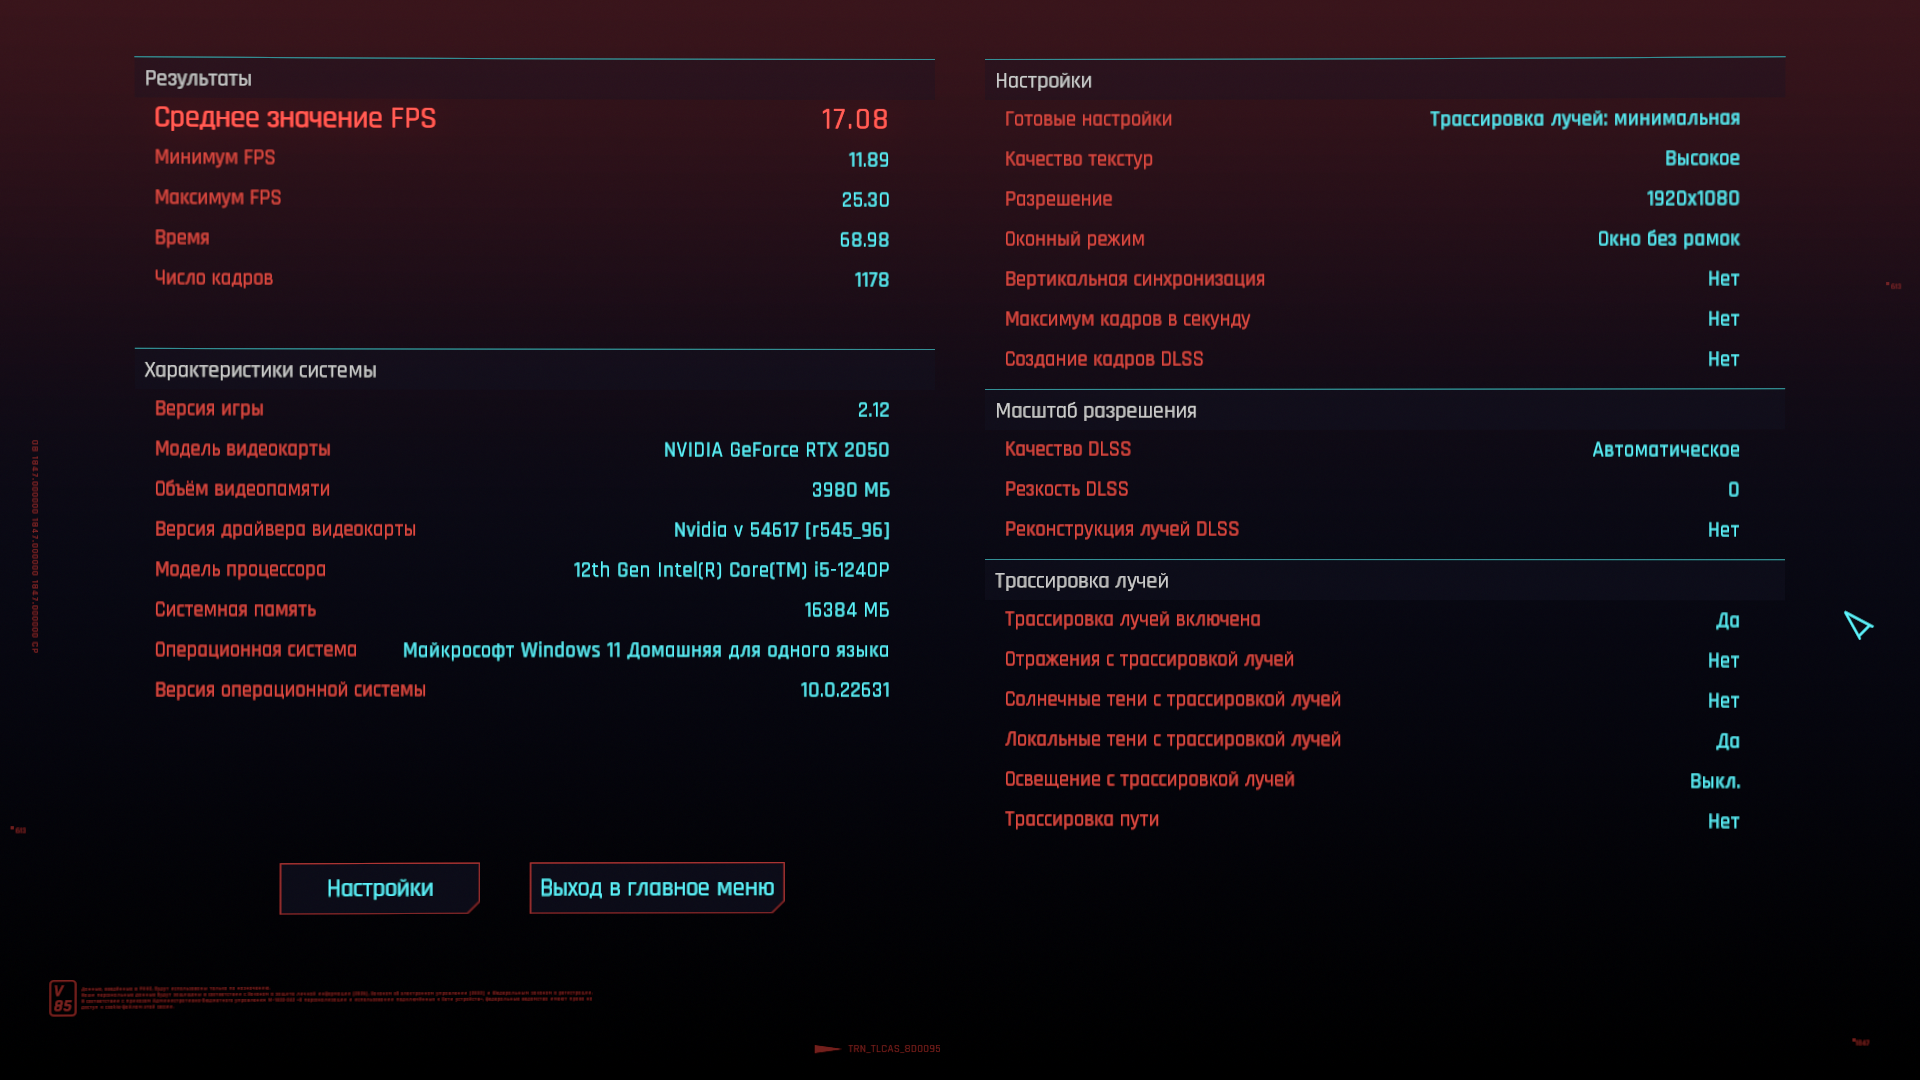The width and height of the screenshot is (1920, 1080).
Task: Select the Модель процессора label
Action: tap(240, 569)
